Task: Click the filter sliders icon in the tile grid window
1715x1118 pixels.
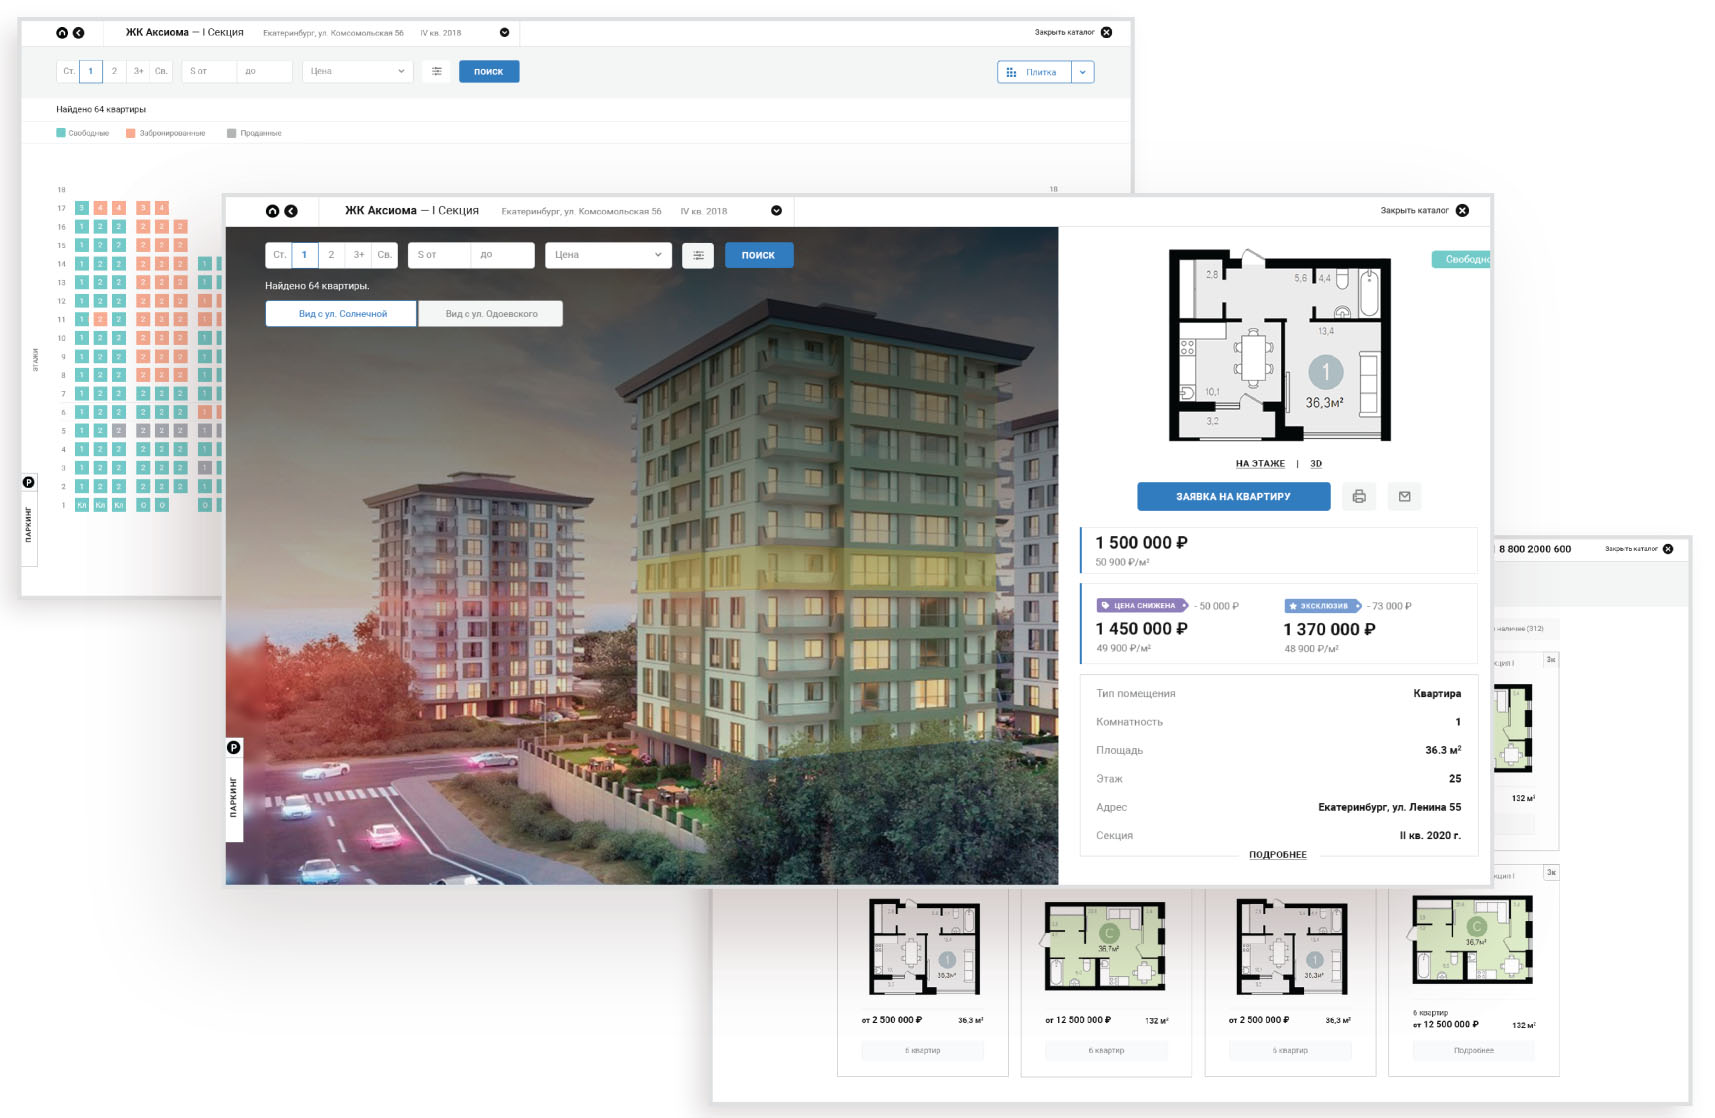Action: [x=437, y=71]
